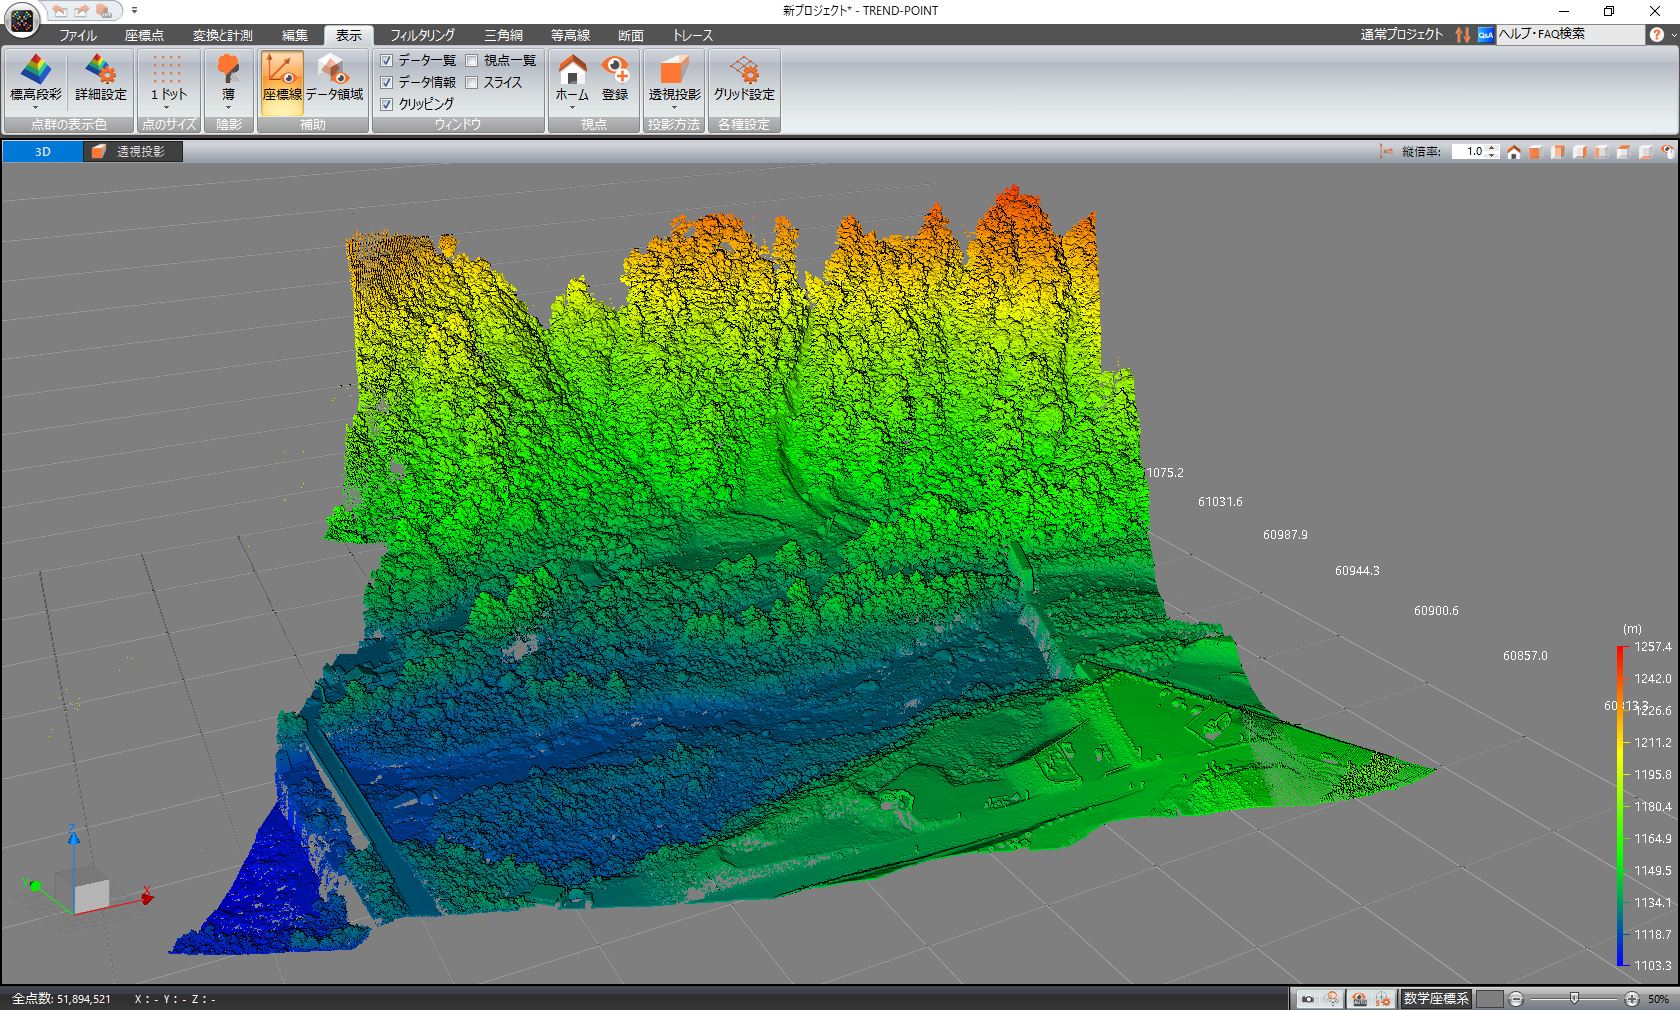Click the zoom in plus button
The image size is (1680, 1010).
click(1632, 999)
